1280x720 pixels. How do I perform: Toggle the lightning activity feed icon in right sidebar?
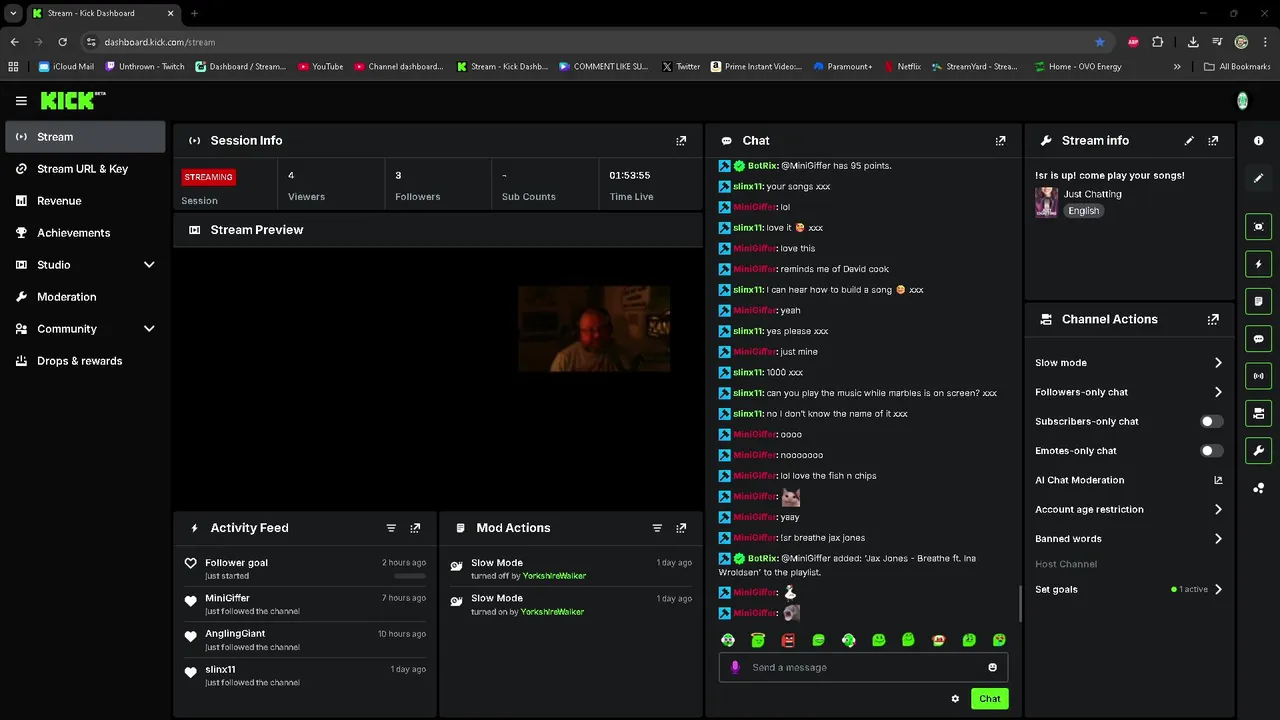[1258, 264]
